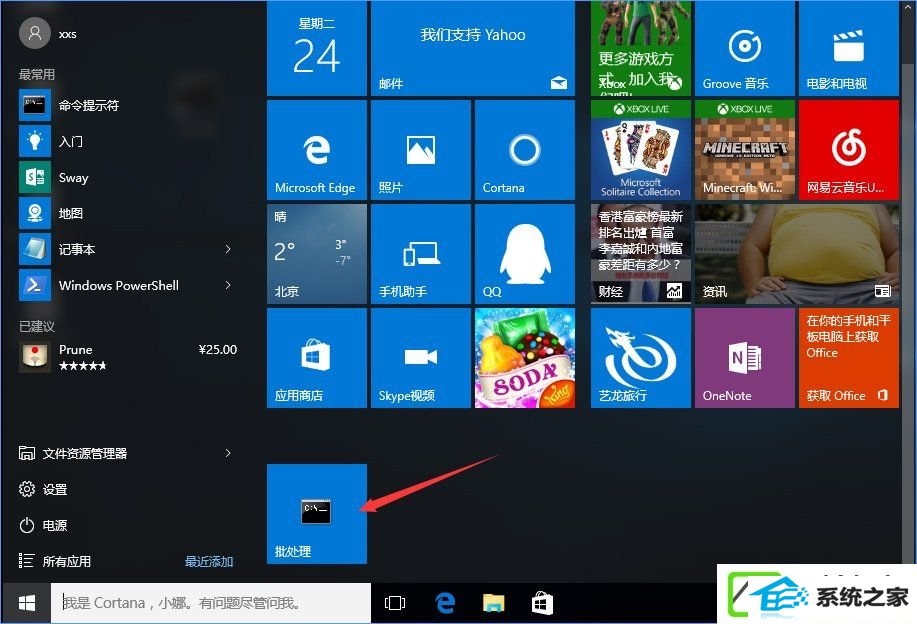Open the OneNote tile
The height and width of the screenshot is (624, 917).
(x=744, y=358)
